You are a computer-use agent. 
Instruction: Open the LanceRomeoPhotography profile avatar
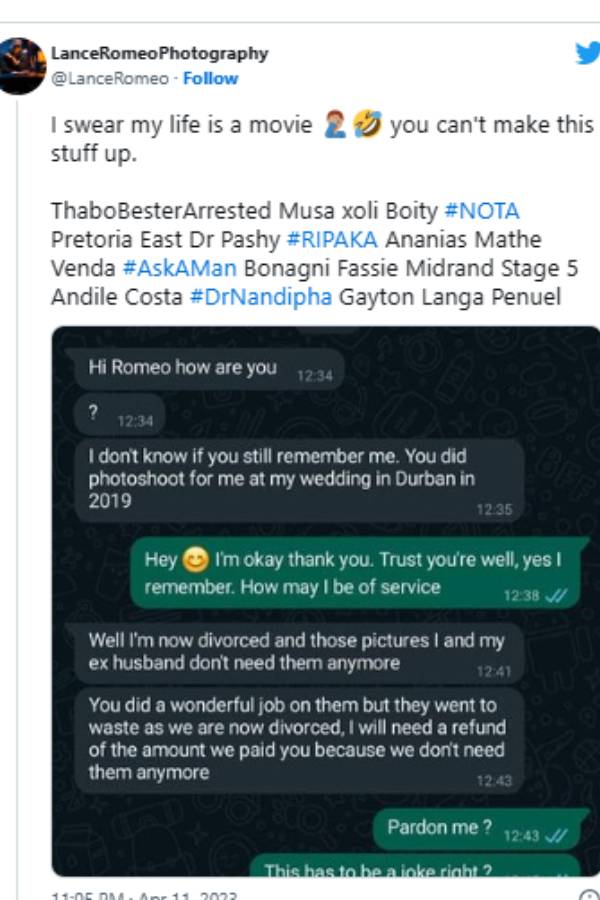coord(22,66)
